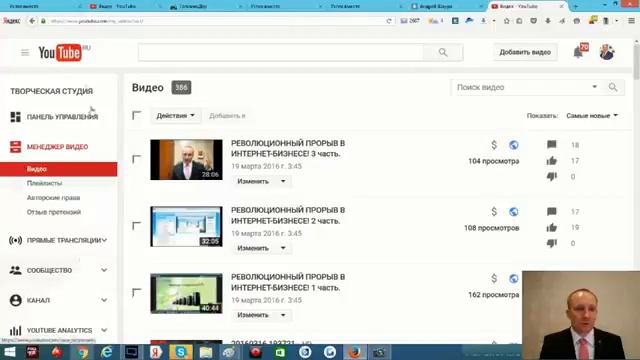
Task: Click Изменить for 3 часть video
Action: 253,181
